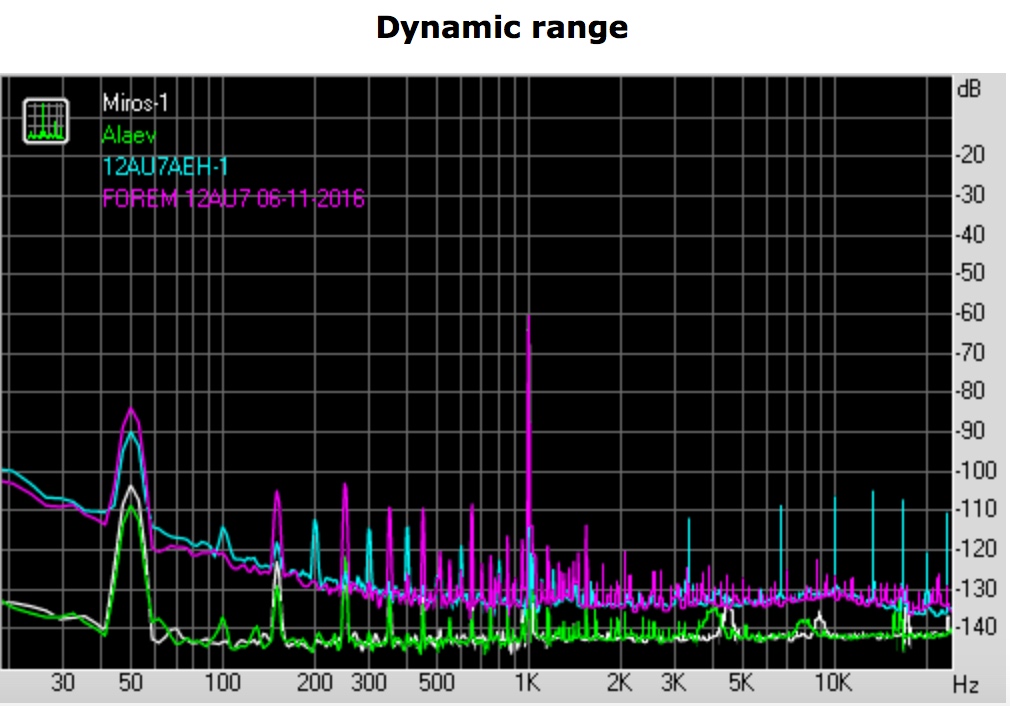Image resolution: width=1010 pixels, height=706 pixels.
Task: Click the 300 frequency axis label
Action: (x=369, y=684)
